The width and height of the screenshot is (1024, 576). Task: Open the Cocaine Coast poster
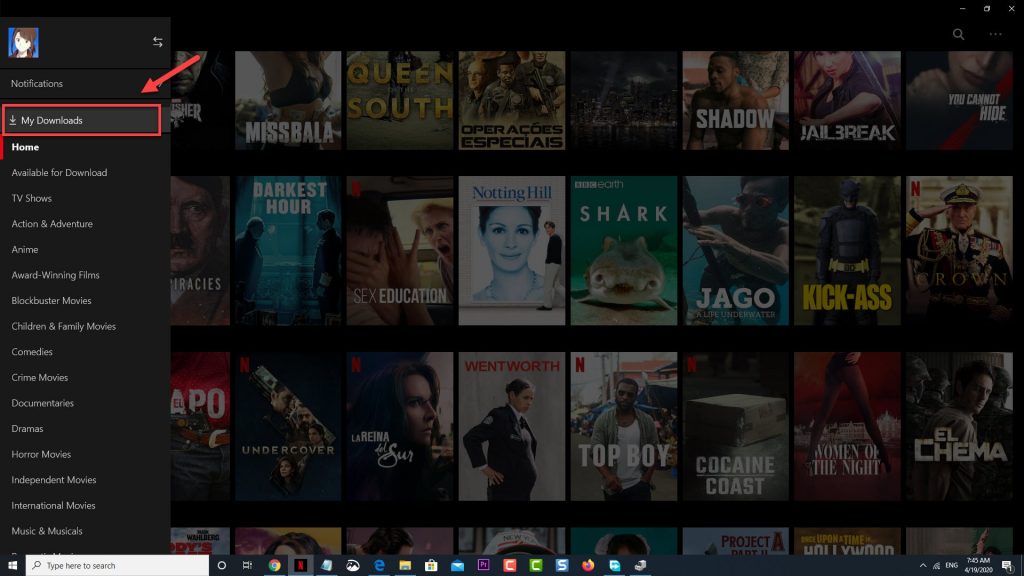[735, 426]
